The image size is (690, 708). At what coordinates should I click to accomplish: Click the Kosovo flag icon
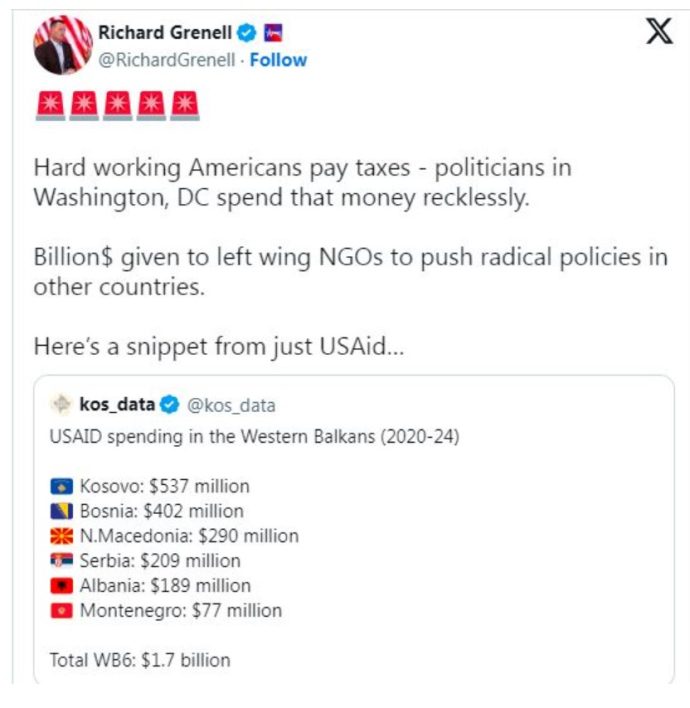tap(61, 487)
